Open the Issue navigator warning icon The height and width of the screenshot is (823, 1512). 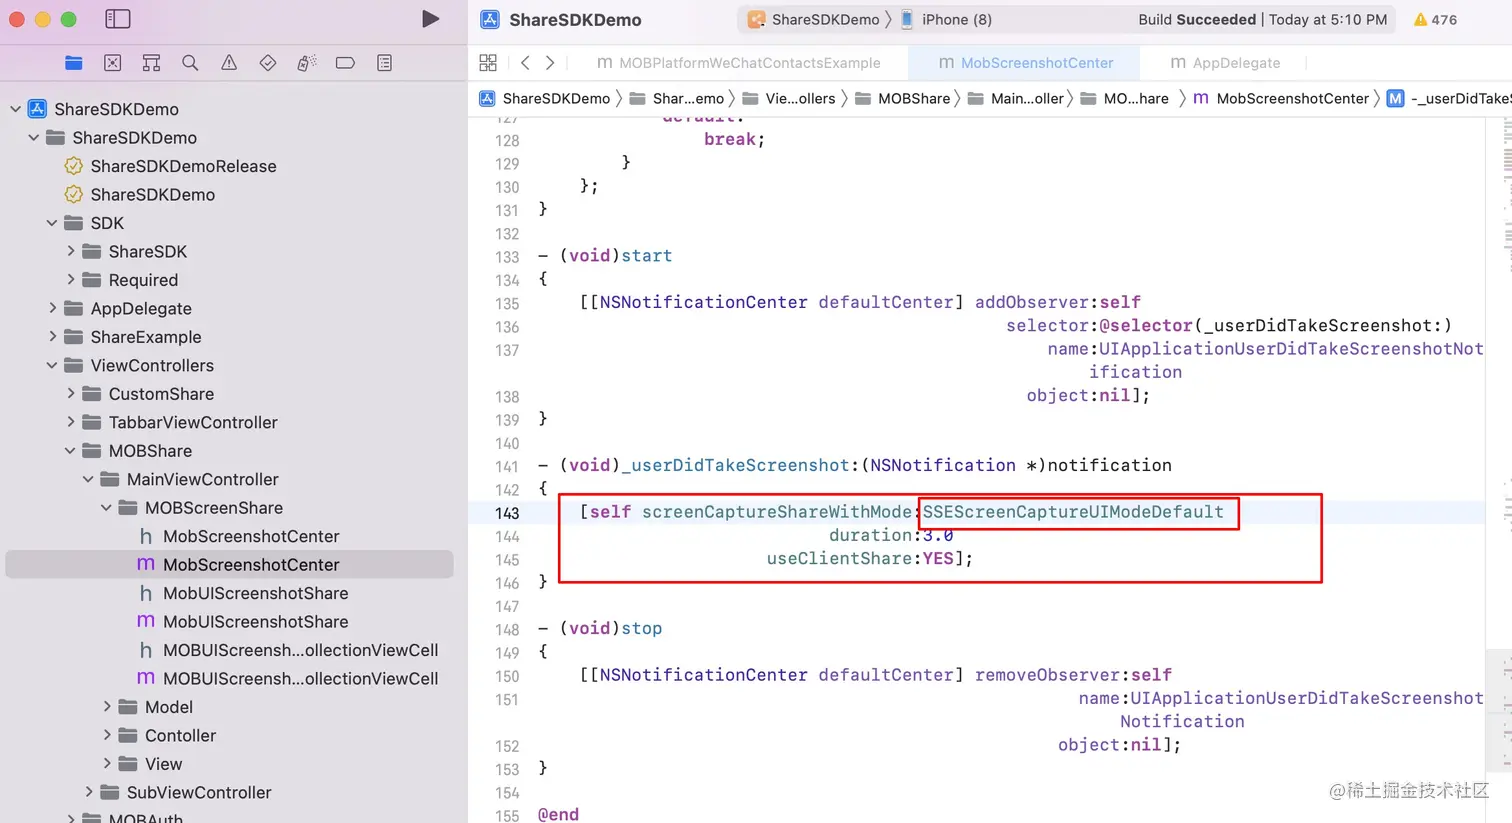229,63
